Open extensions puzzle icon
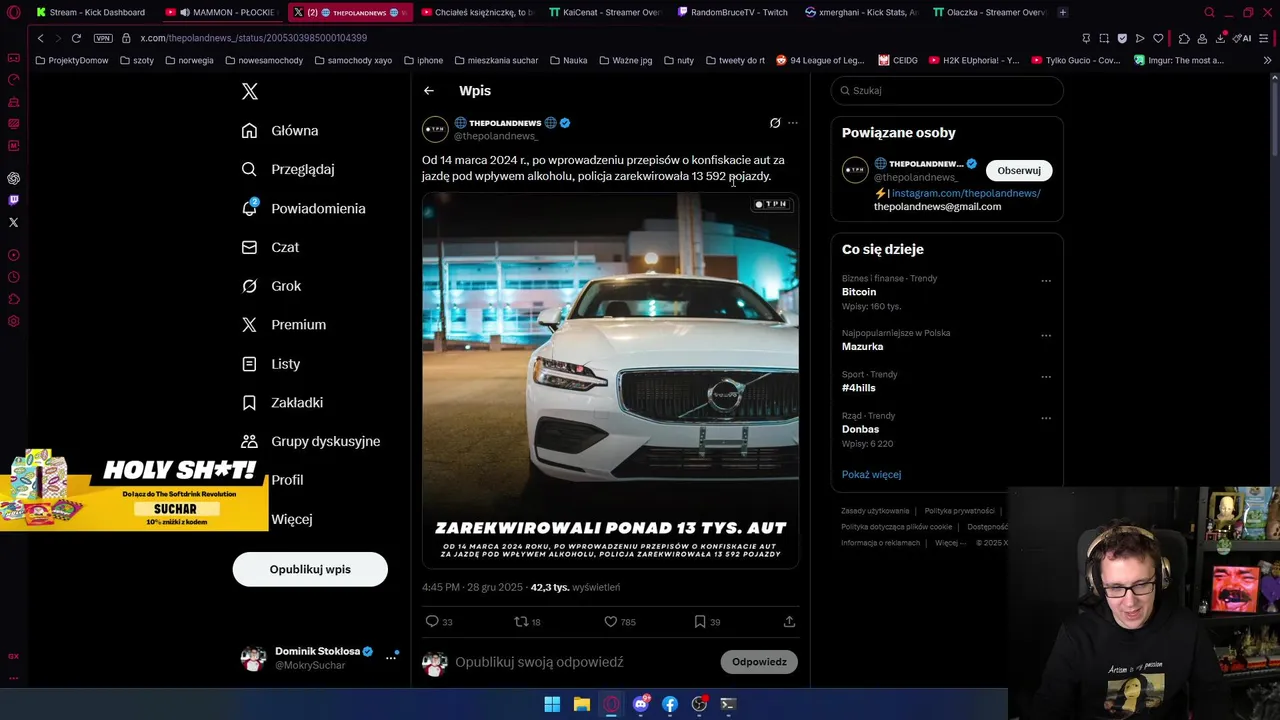This screenshot has height=720, width=1280. pyautogui.click(x=1184, y=38)
